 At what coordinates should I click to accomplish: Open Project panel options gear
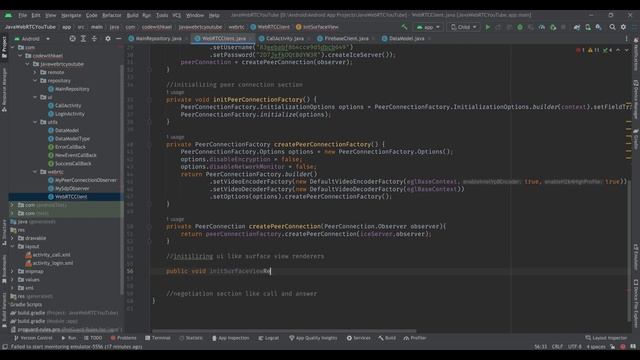(108, 38)
